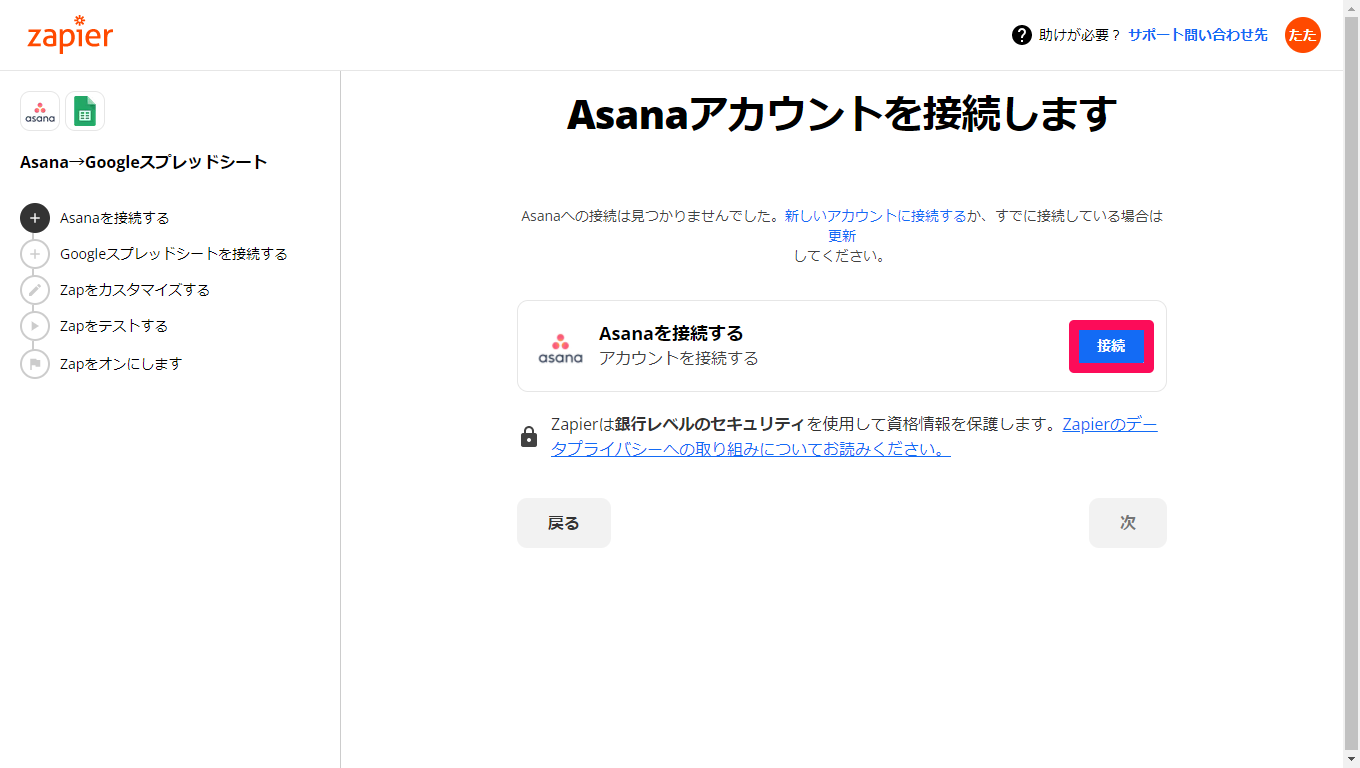Click the Zapier logo in the header
Screen dimensions: 1360x768
[69, 35]
